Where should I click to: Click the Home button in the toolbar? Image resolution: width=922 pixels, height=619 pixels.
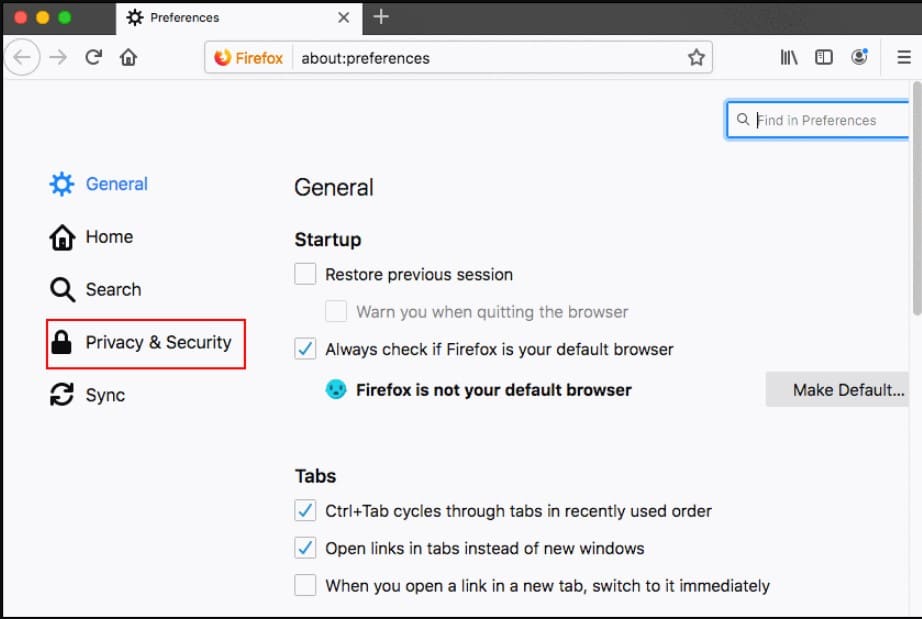pyautogui.click(x=128, y=57)
